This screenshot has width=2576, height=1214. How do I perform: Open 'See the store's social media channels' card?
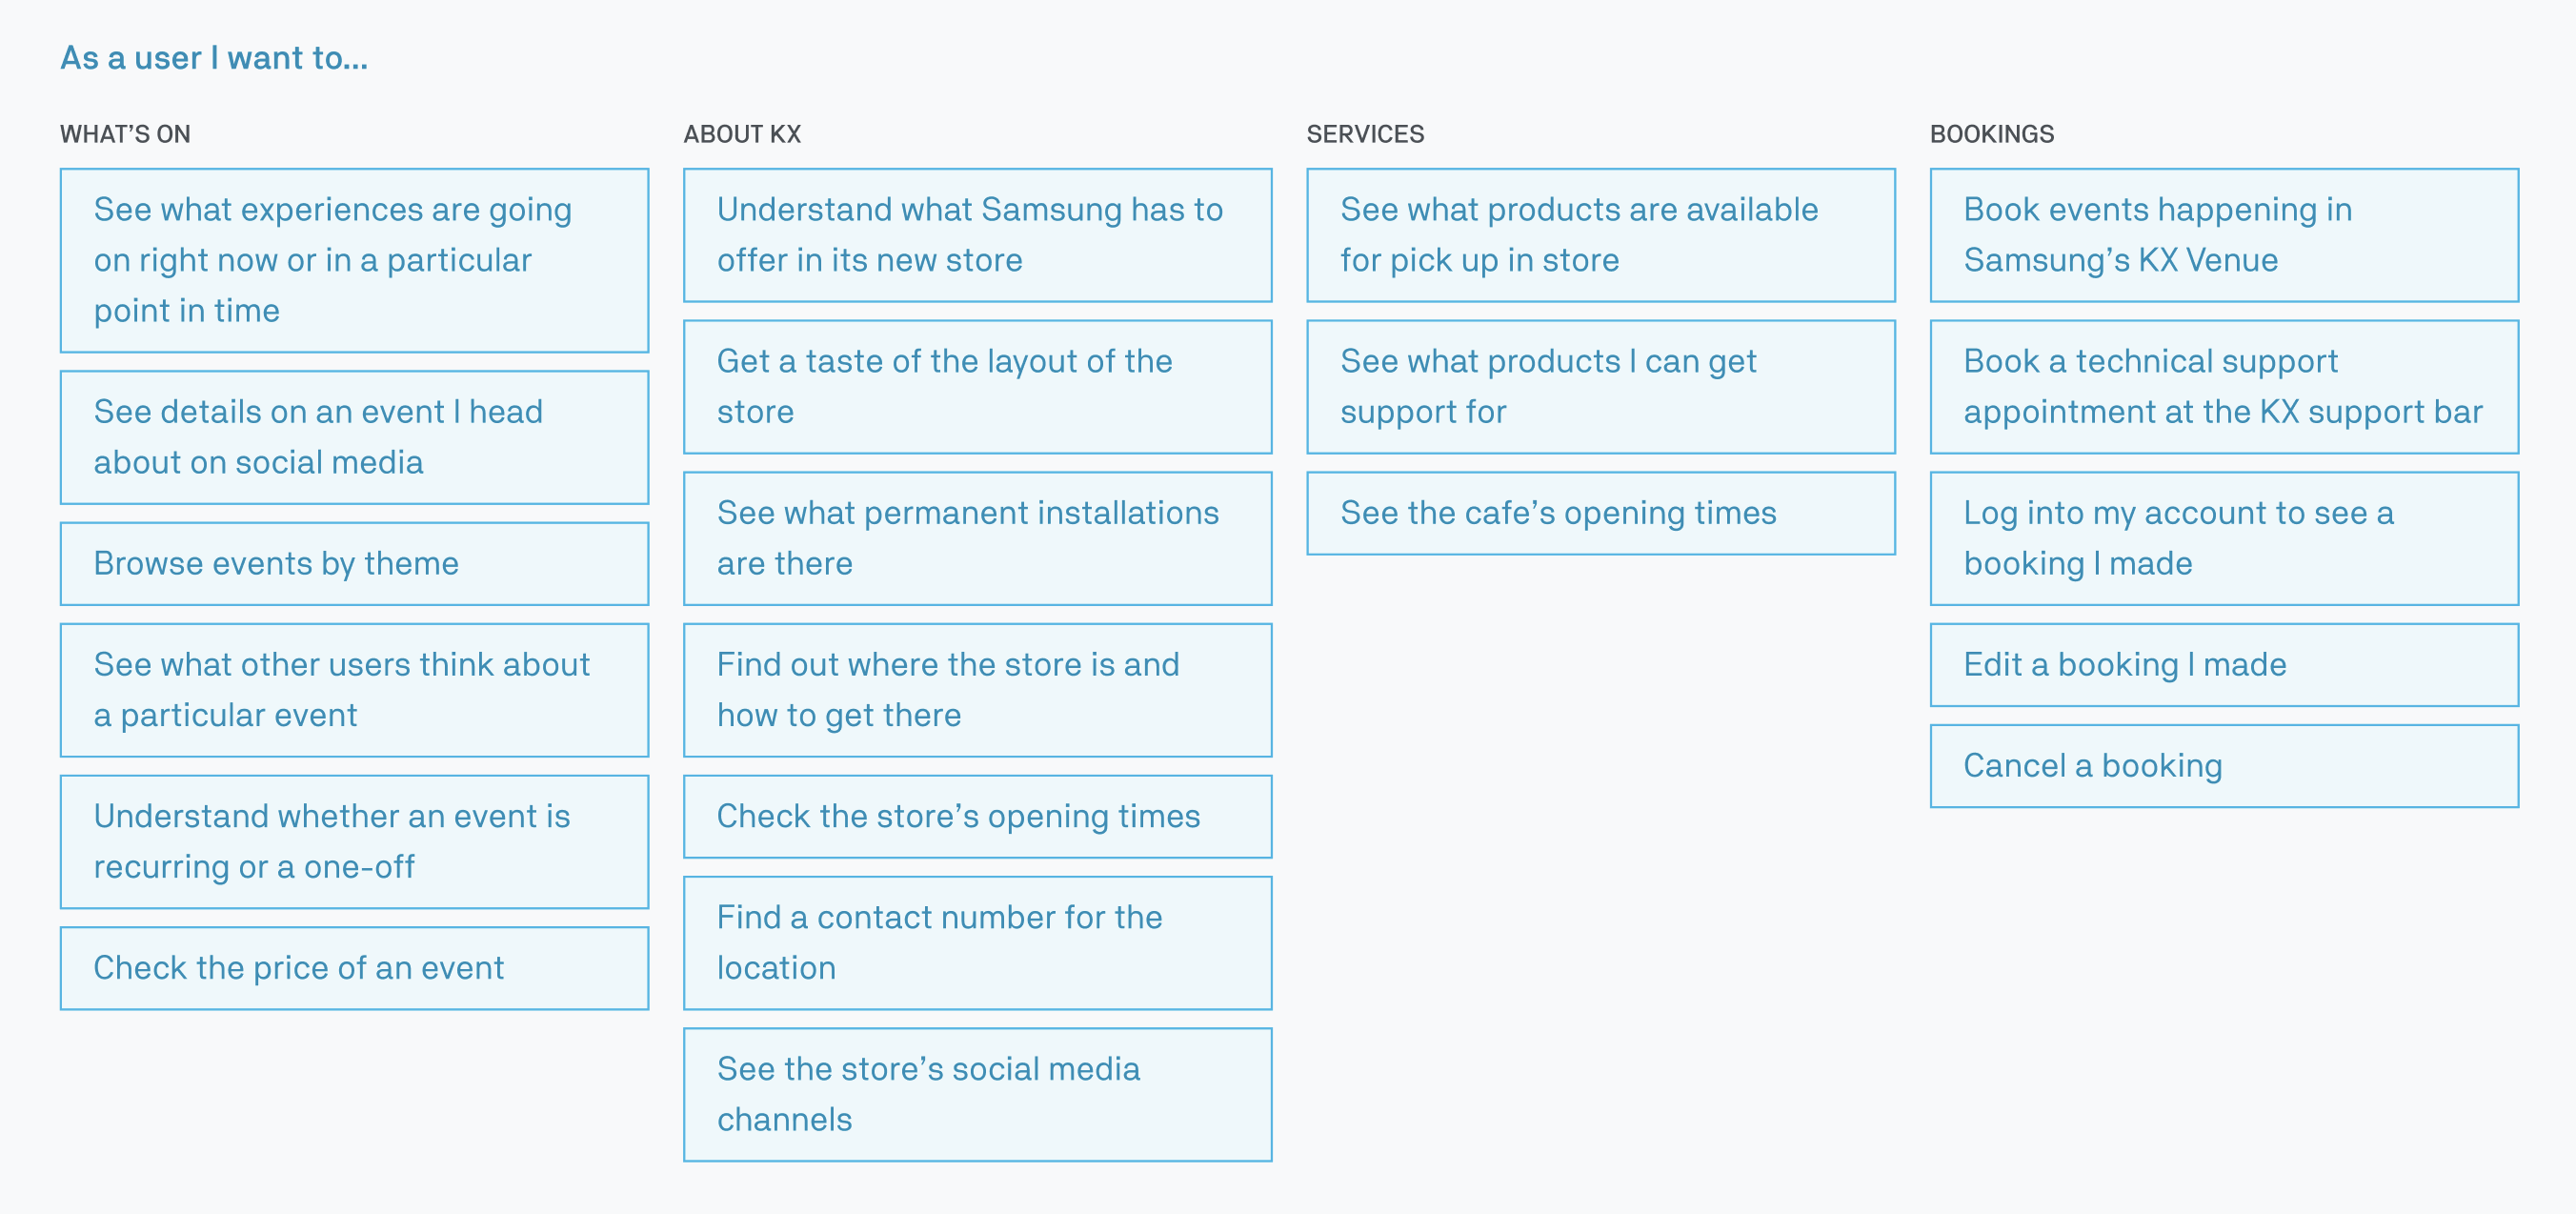977,1095
